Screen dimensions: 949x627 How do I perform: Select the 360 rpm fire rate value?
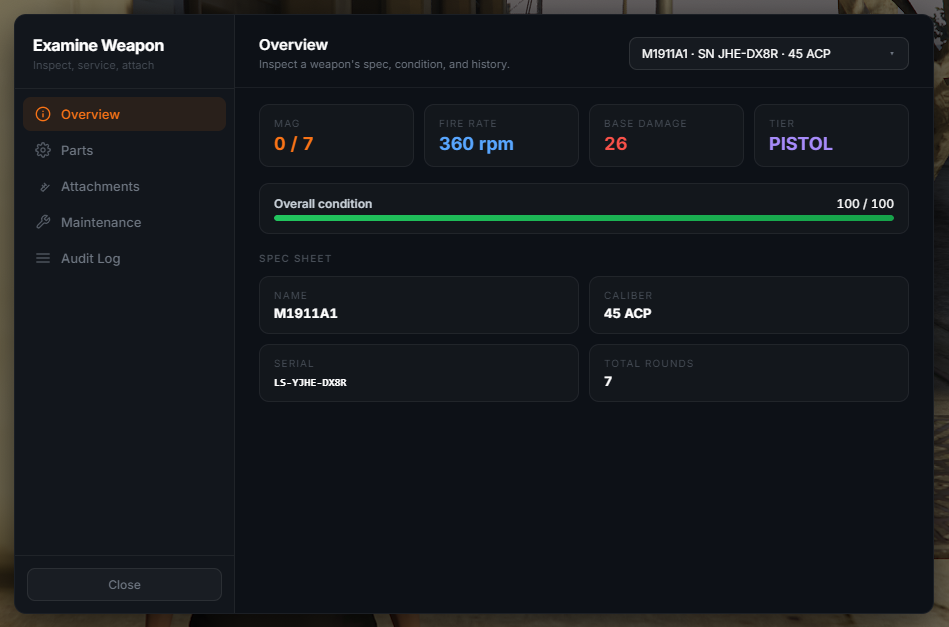(476, 143)
